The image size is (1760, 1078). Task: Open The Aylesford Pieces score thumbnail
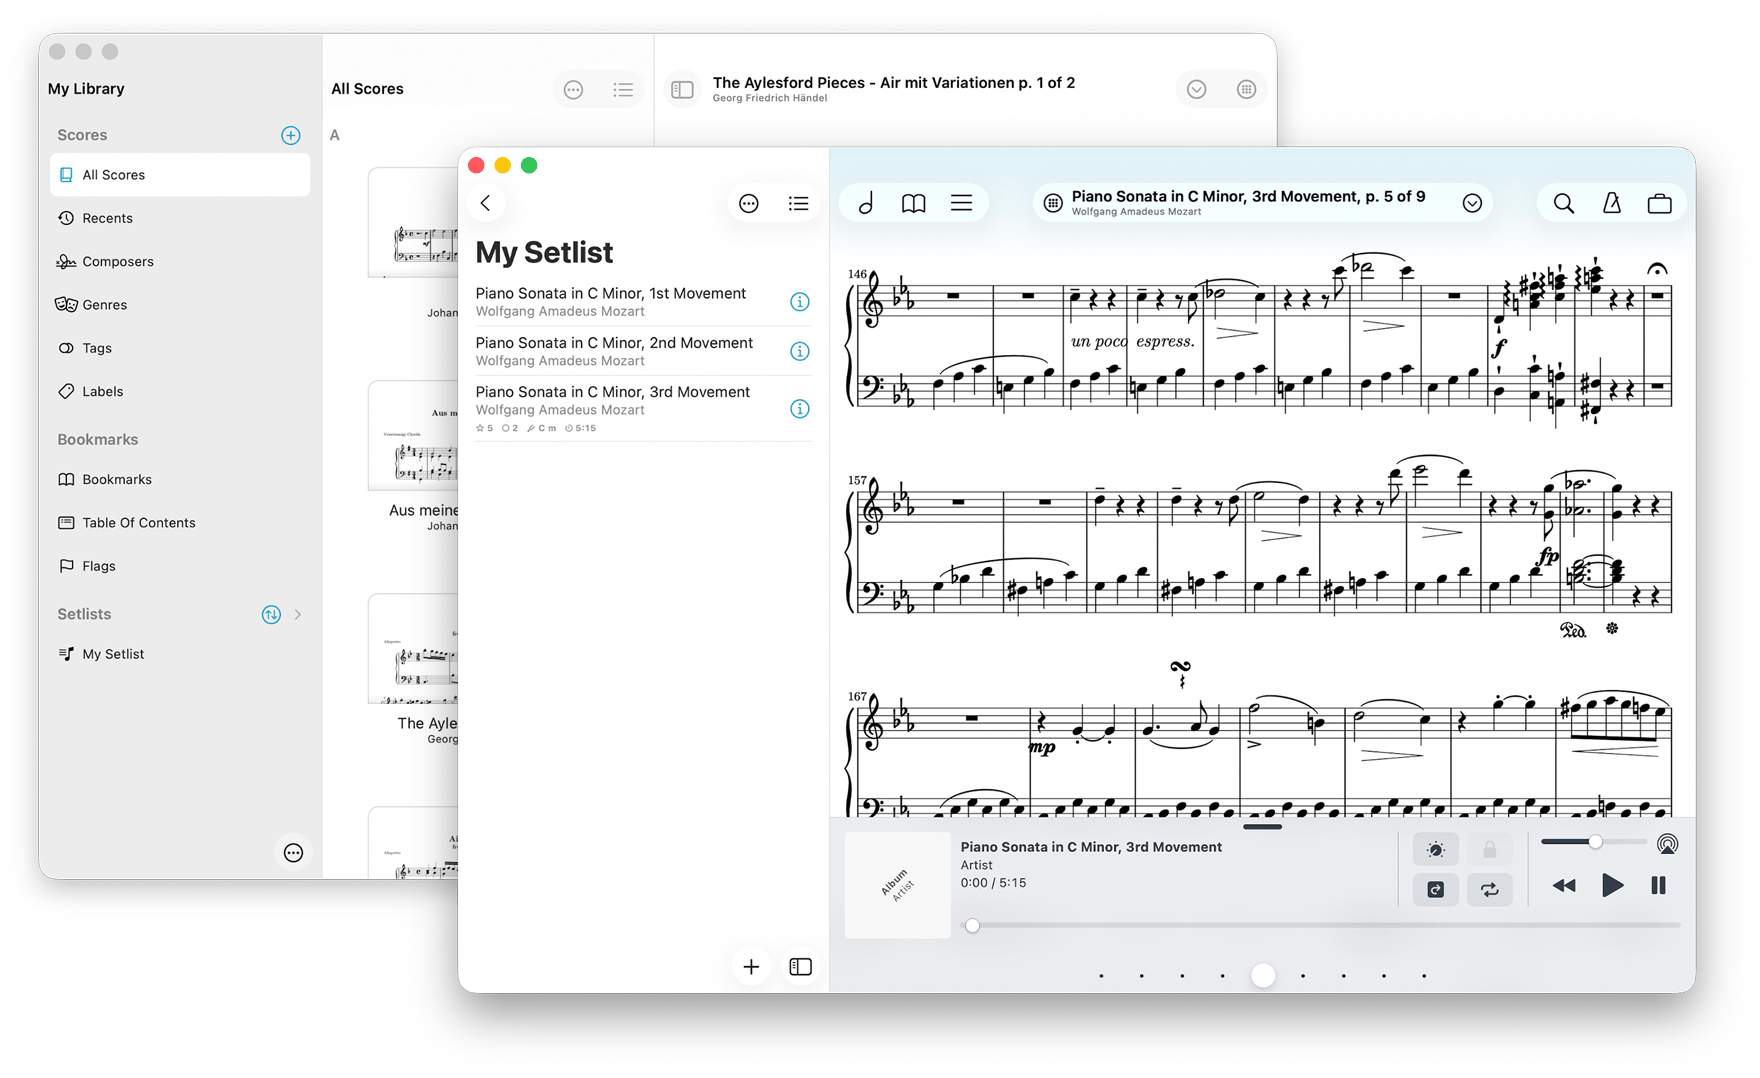[414, 648]
